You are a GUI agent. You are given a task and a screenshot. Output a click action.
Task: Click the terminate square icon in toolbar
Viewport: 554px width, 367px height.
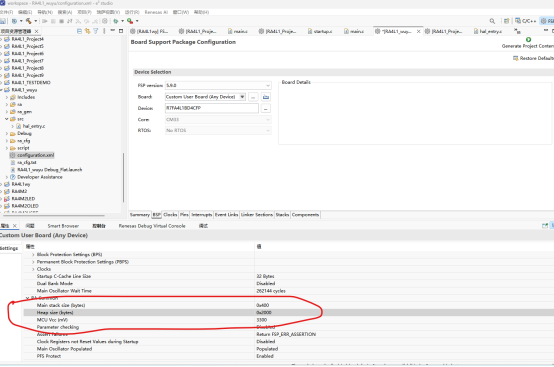coord(61,21)
